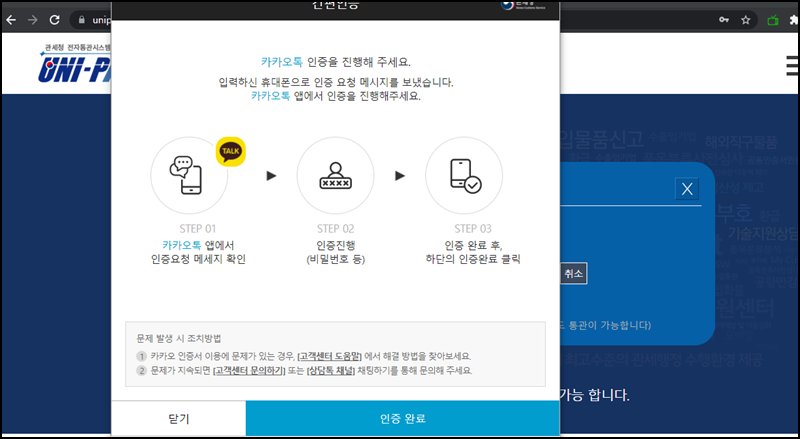Open saved passwords key icon
The width and height of the screenshot is (800, 439).
[723, 20]
